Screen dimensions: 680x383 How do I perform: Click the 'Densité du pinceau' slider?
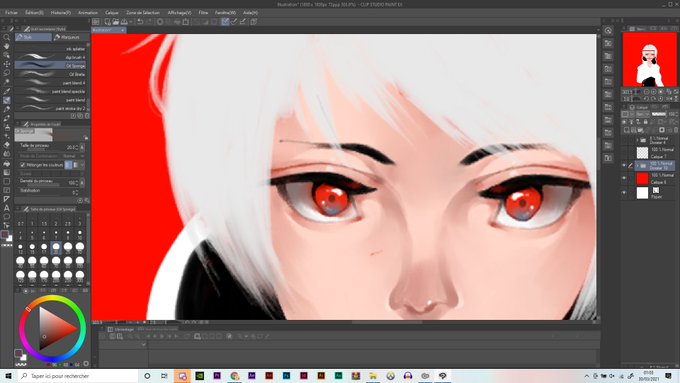coord(41,185)
